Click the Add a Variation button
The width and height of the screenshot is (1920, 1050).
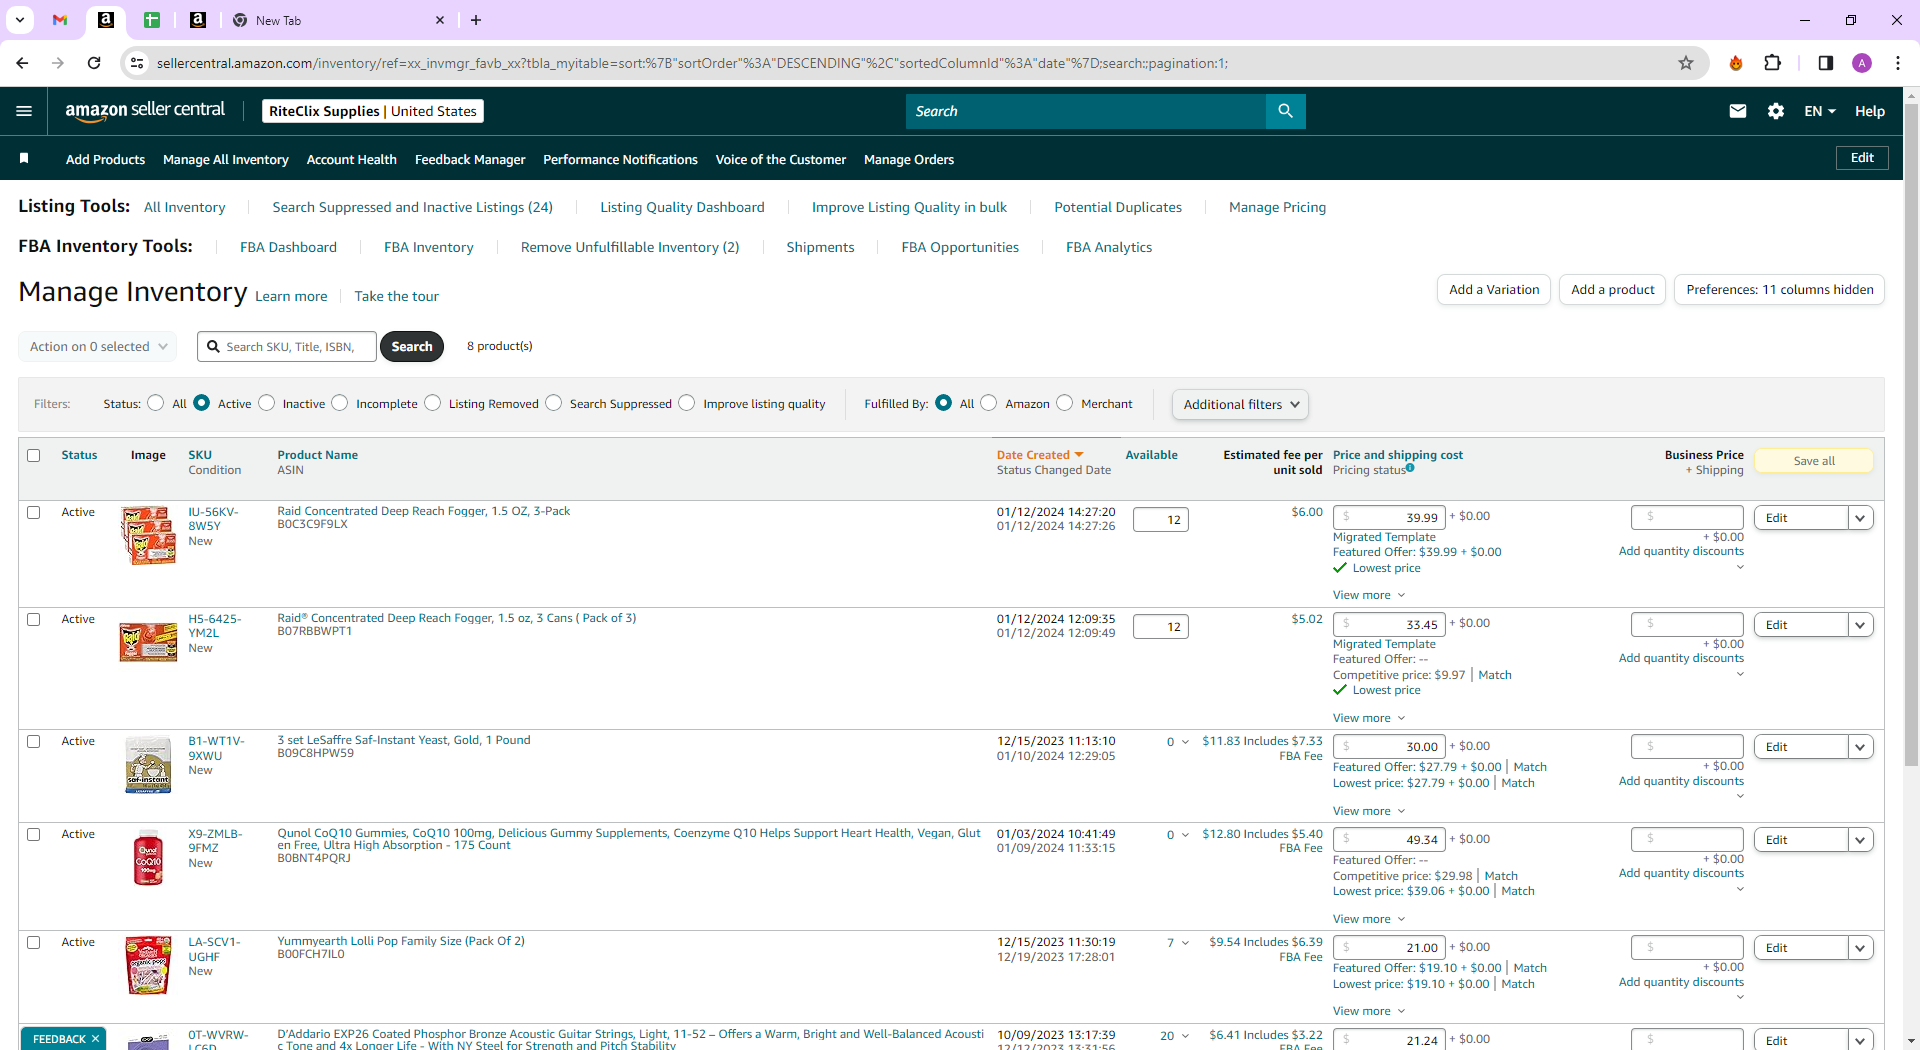coord(1494,290)
